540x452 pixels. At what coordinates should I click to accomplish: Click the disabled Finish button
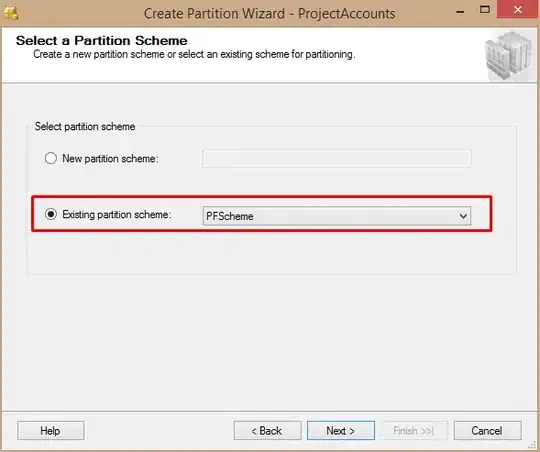click(414, 431)
